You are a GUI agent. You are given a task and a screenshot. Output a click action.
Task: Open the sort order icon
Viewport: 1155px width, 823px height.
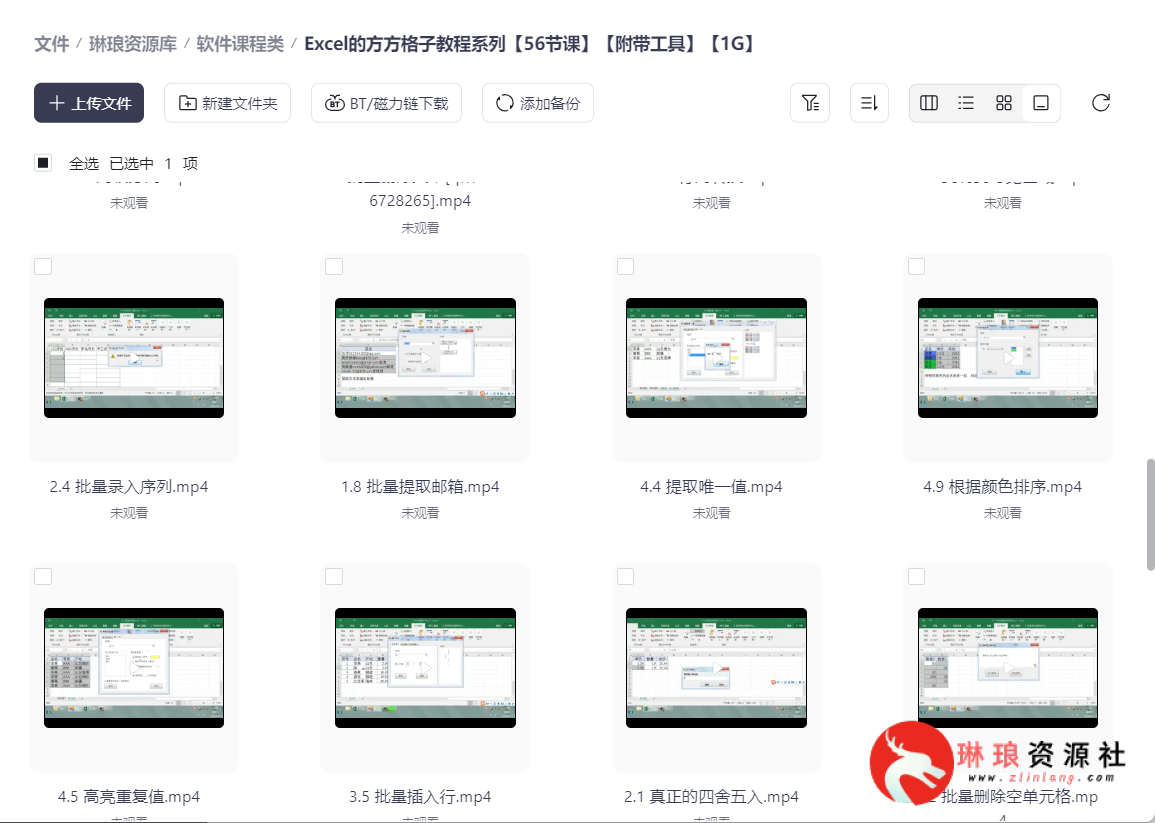click(869, 103)
